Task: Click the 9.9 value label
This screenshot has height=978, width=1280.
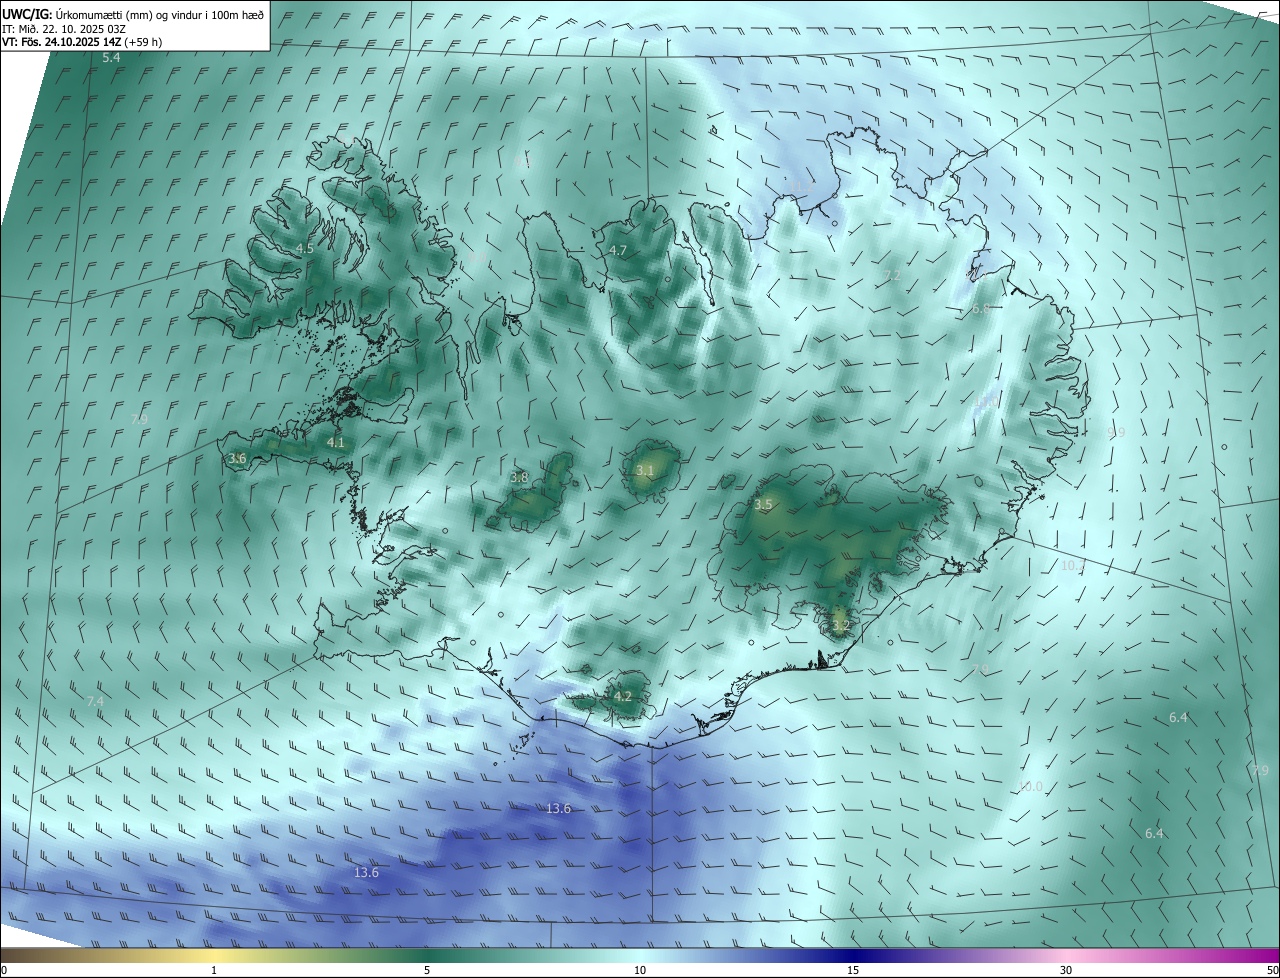Action: [x=1116, y=432]
